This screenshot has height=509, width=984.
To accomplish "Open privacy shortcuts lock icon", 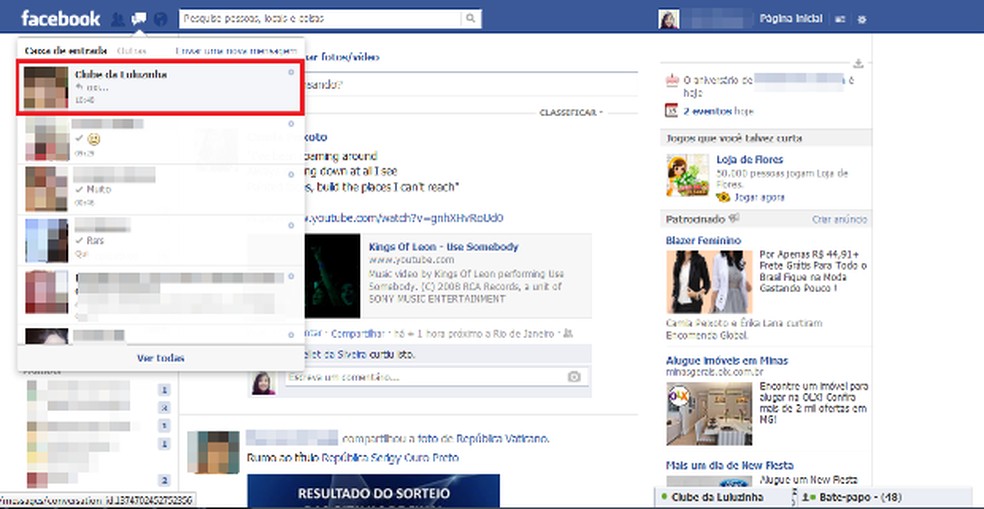I will coord(840,19).
